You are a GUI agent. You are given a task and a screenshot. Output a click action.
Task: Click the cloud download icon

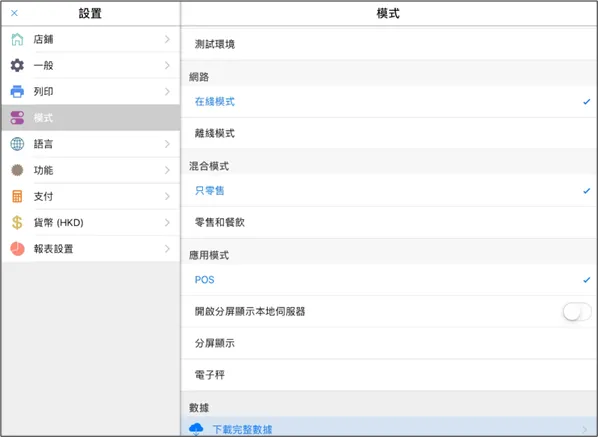[196, 429]
